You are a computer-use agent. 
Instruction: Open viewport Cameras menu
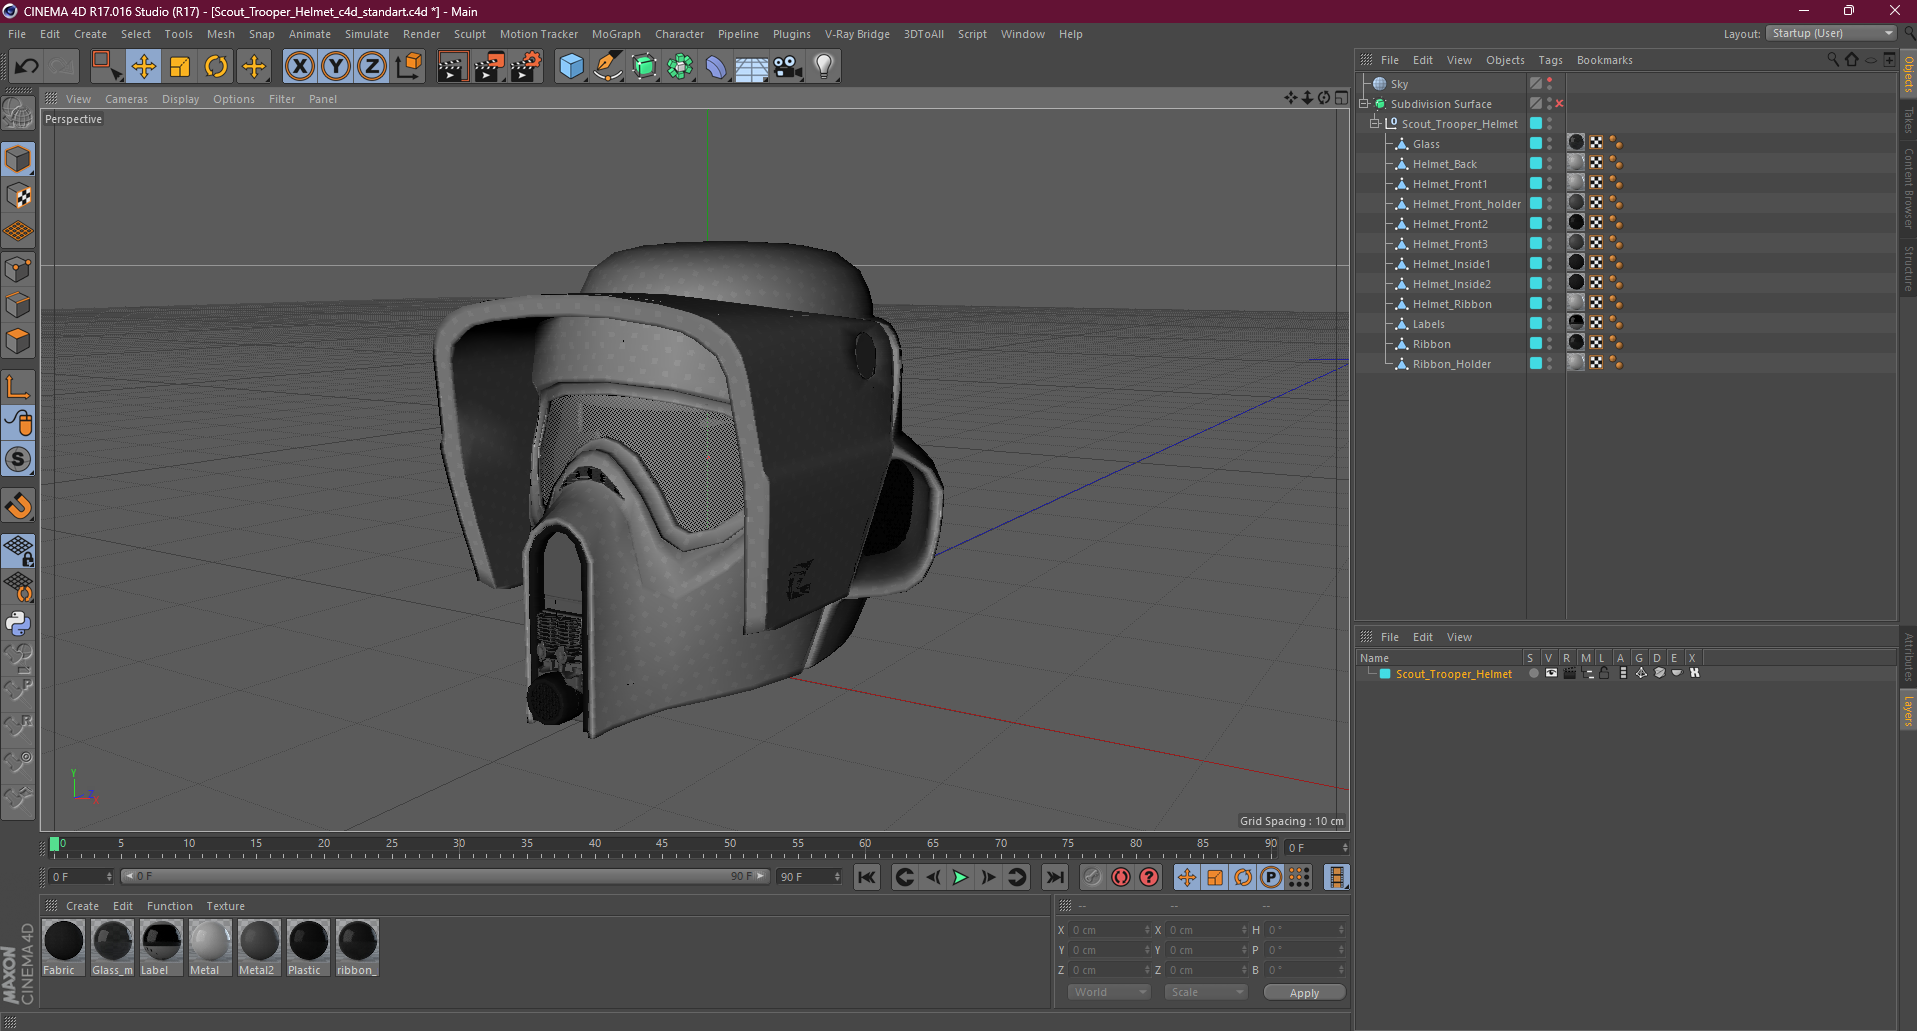(126, 99)
